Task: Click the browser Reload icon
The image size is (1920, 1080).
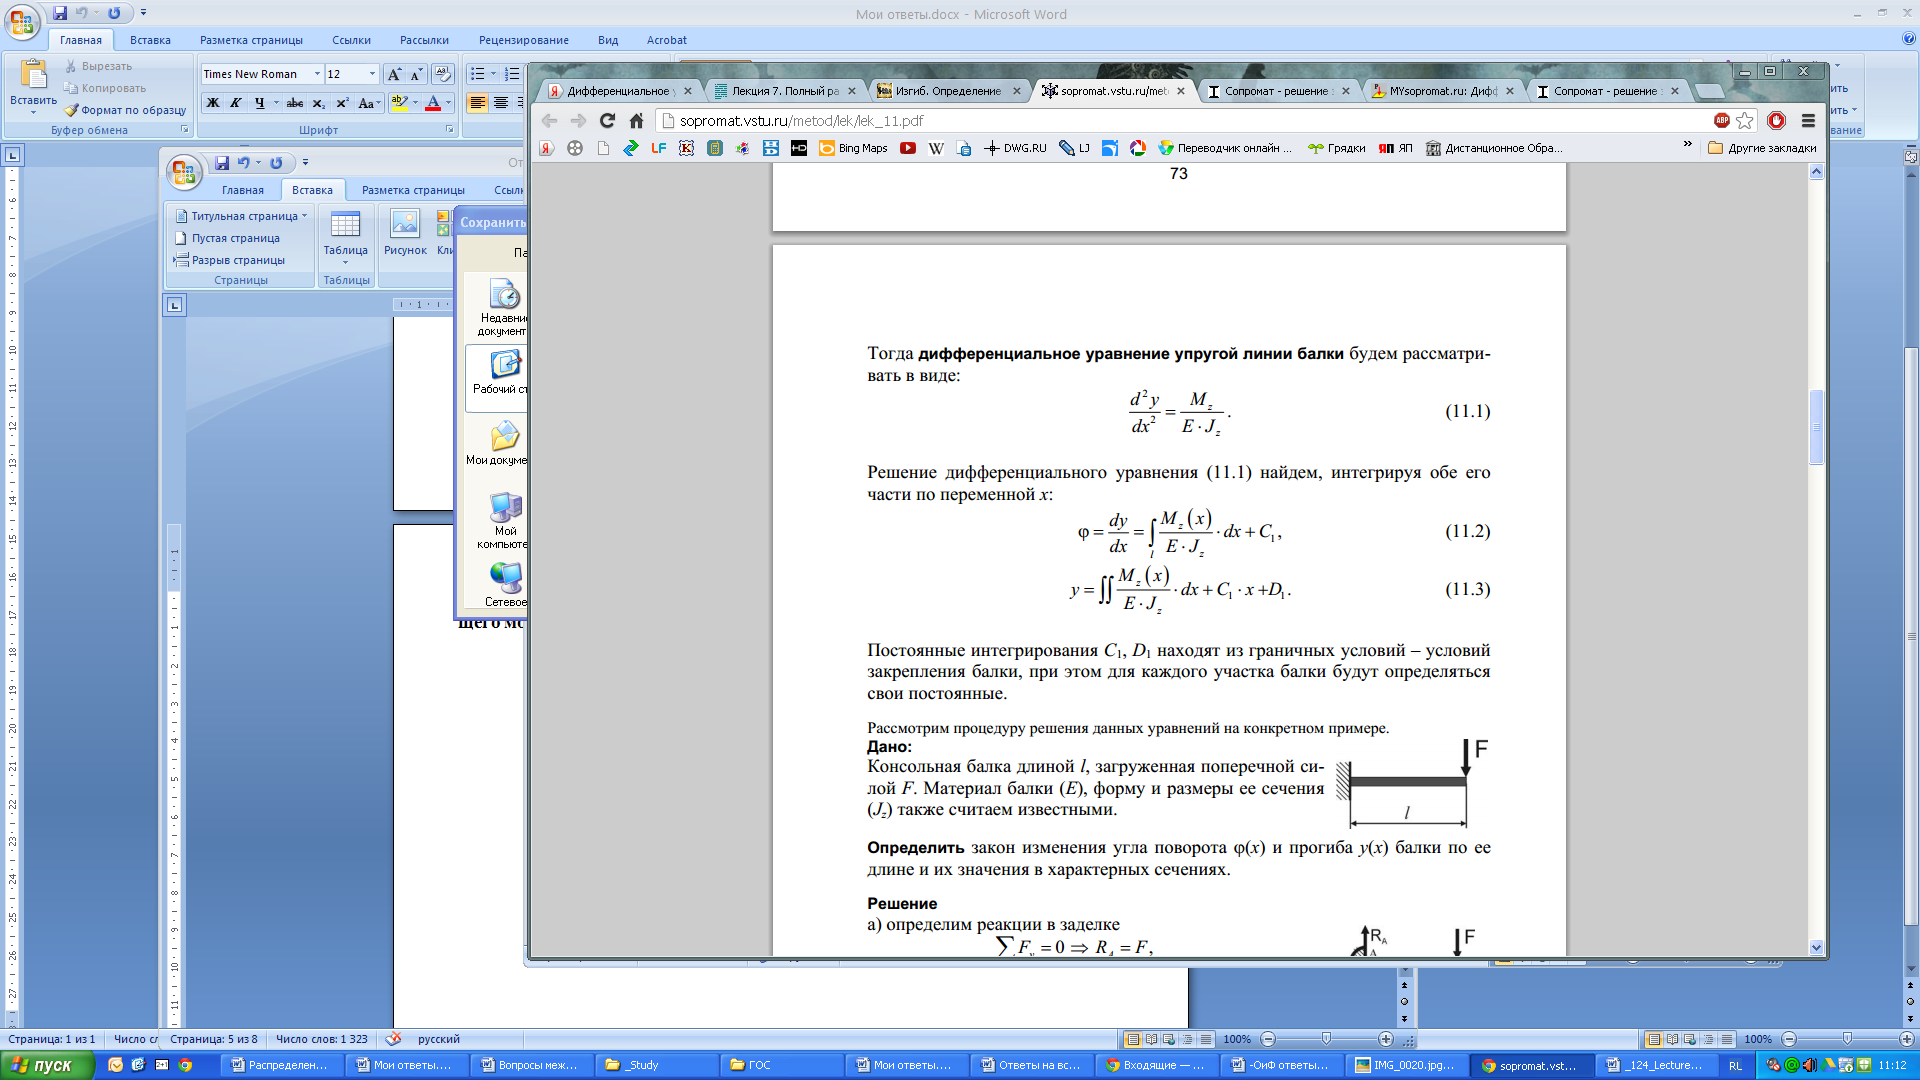Action: tap(607, 120)
